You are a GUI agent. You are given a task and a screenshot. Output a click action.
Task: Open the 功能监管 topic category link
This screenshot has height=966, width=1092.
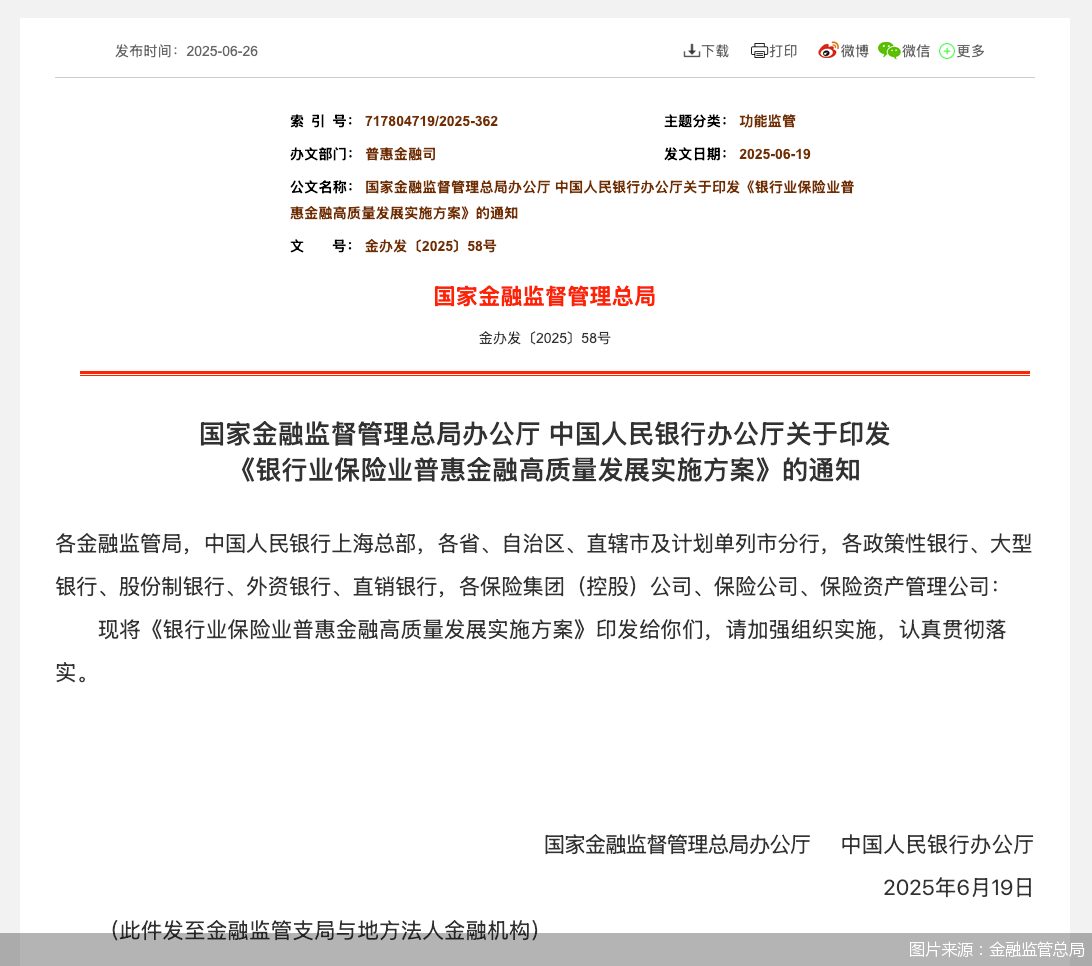tap(768, 121)
